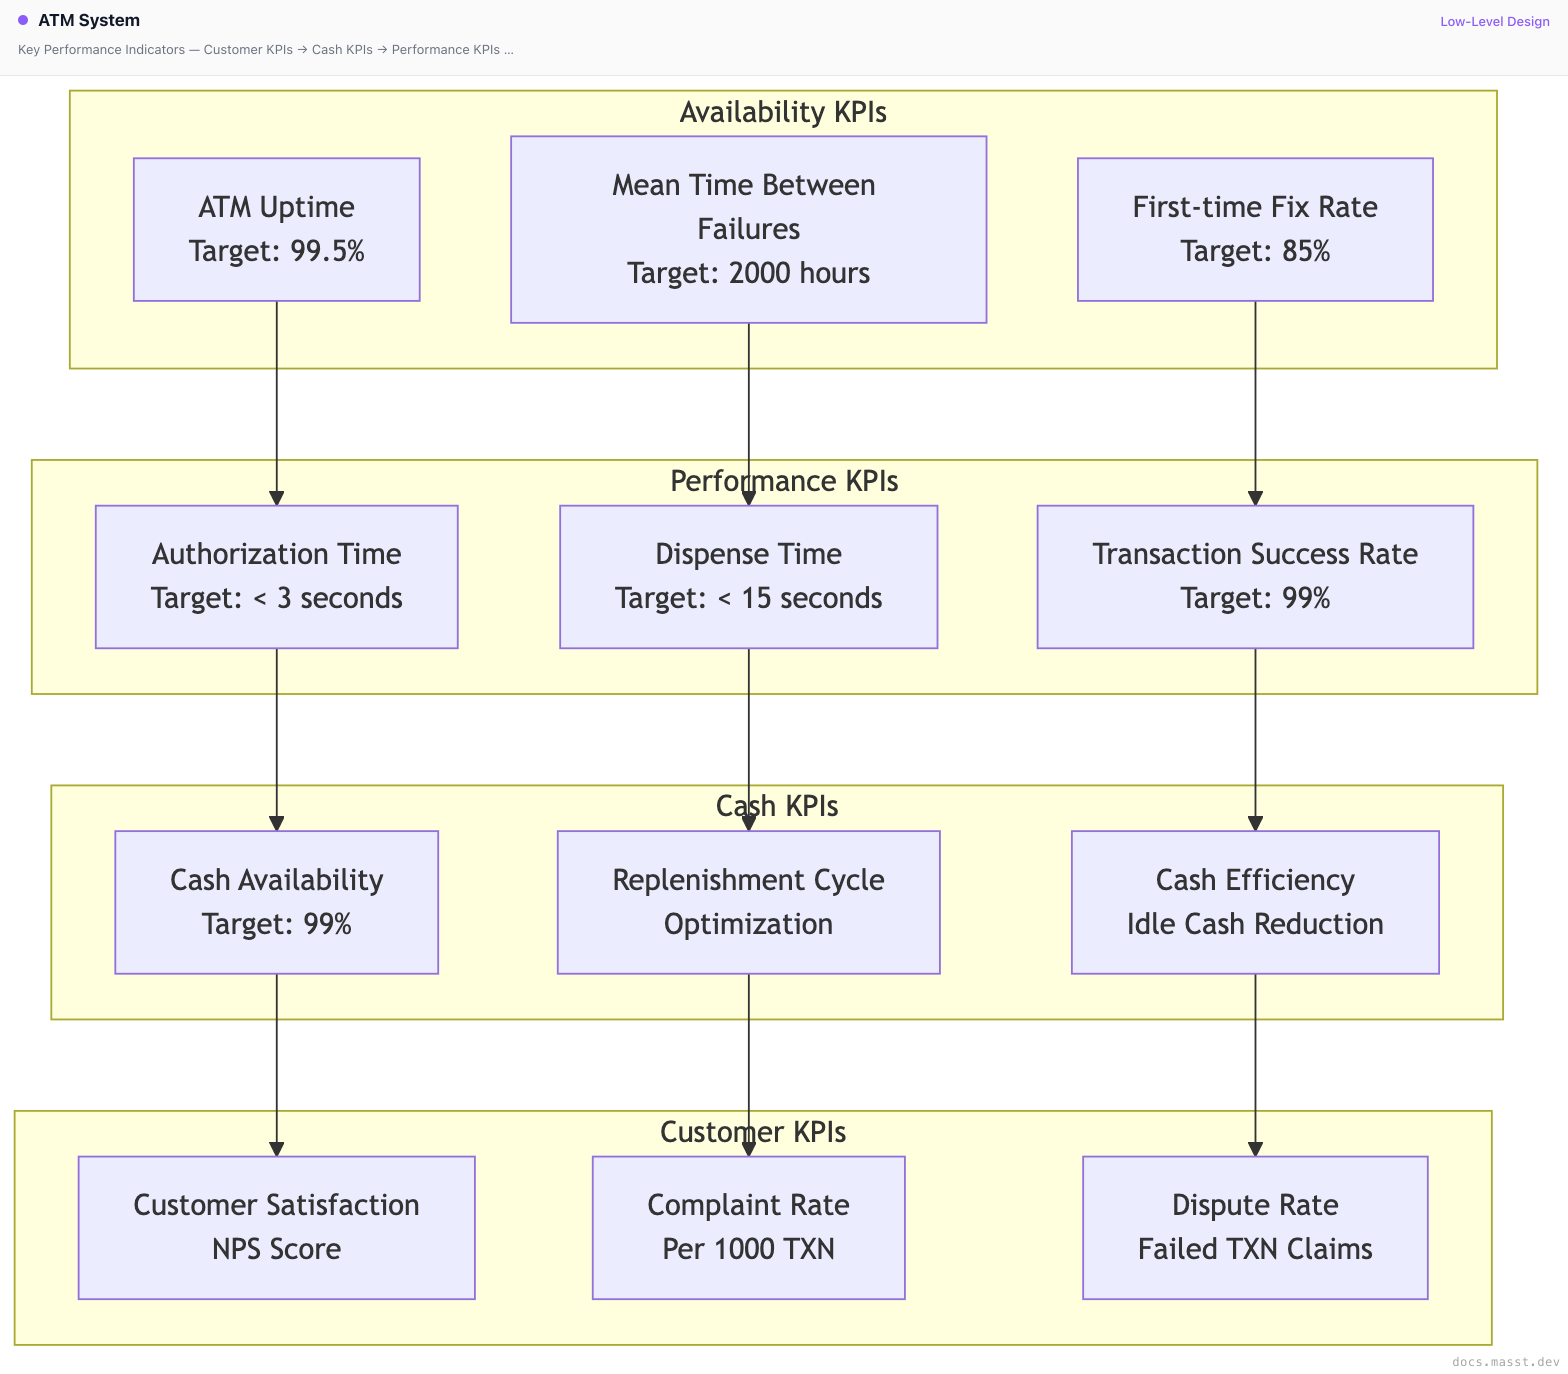Click the Key Performance Indicators subtitle text
The width and height of the screenshot is (1568, 1374).
(x=266, y=49)
